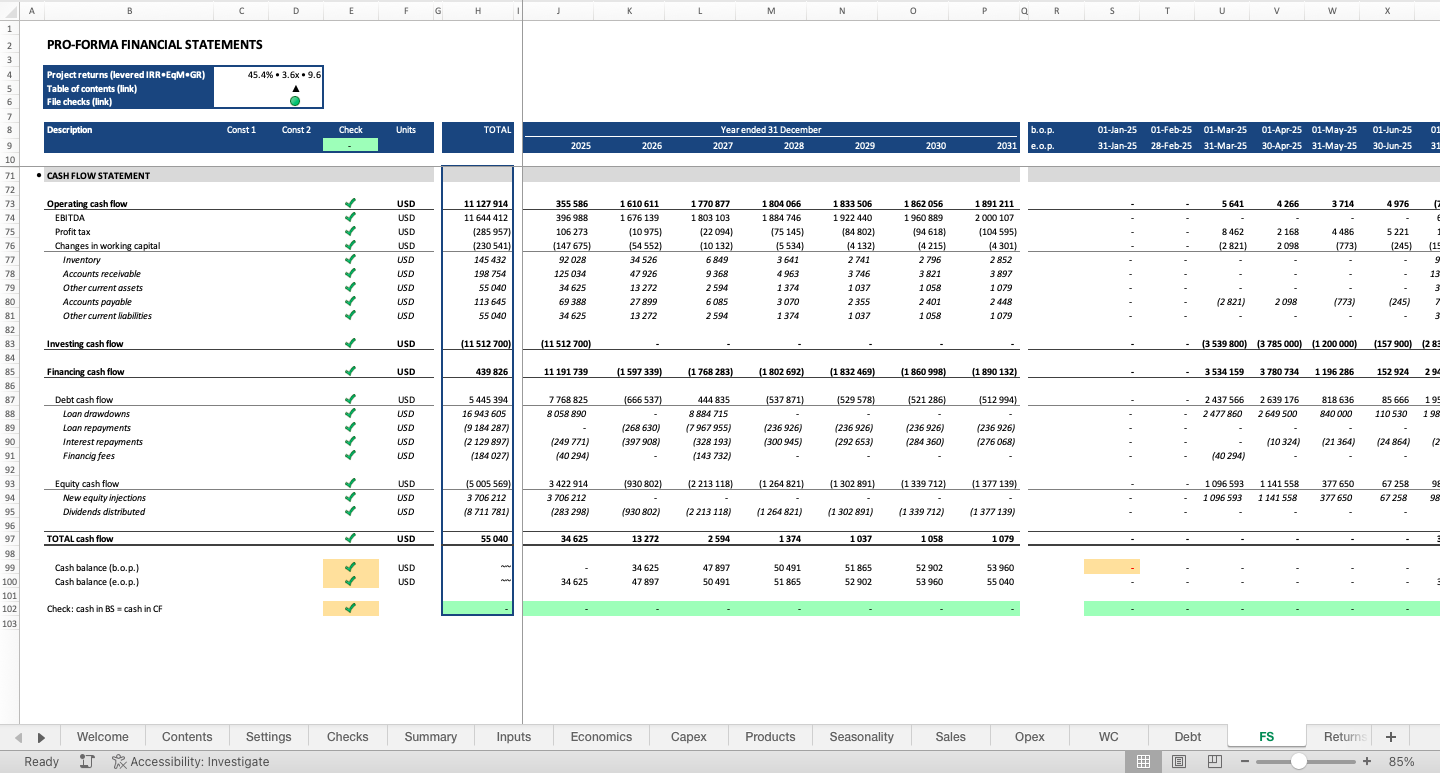1440x773 pixels.
Task: Click the Table of contents (link) cell
Action: pyautogui.click(x=129, y=88)
